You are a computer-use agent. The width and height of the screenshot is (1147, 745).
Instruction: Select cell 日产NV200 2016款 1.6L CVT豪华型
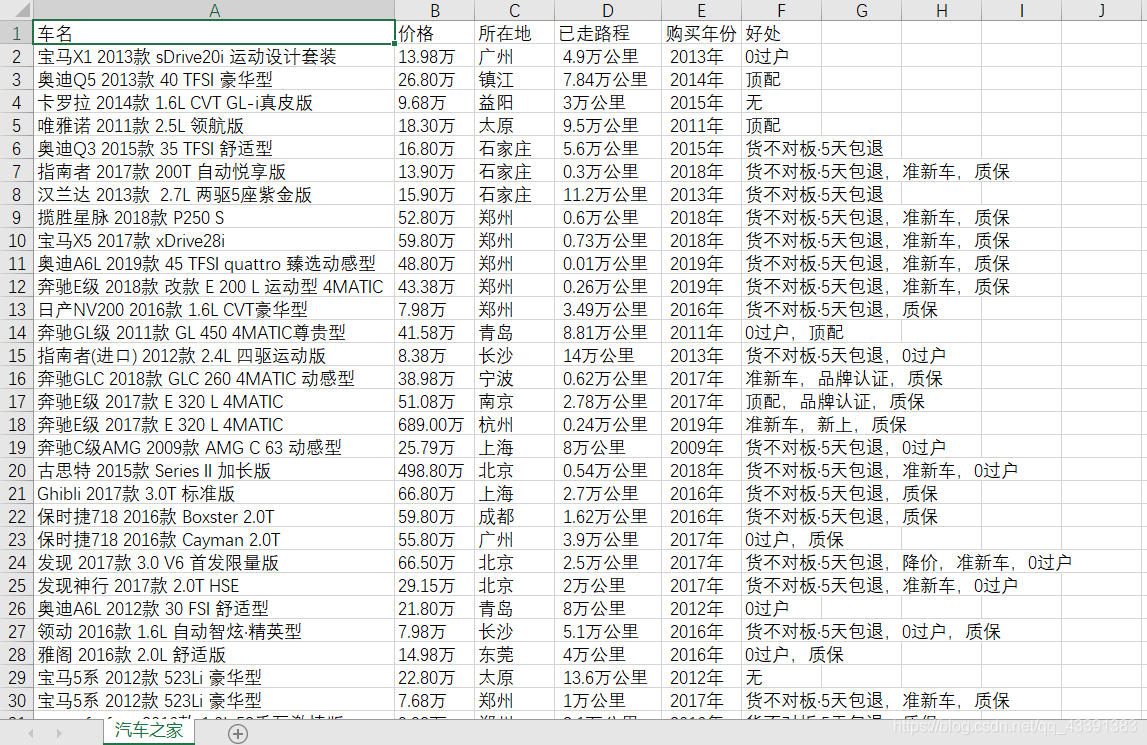pos(214,310)
